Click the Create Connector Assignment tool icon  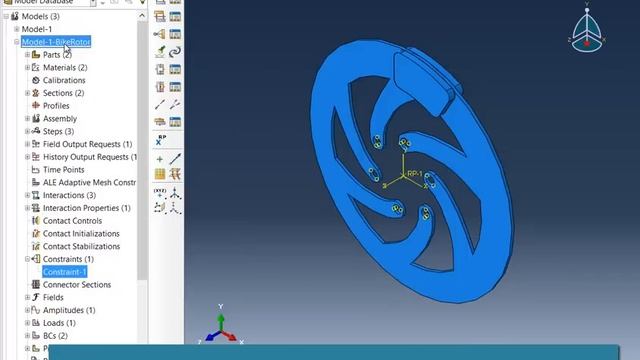click(x=160, y=87)
